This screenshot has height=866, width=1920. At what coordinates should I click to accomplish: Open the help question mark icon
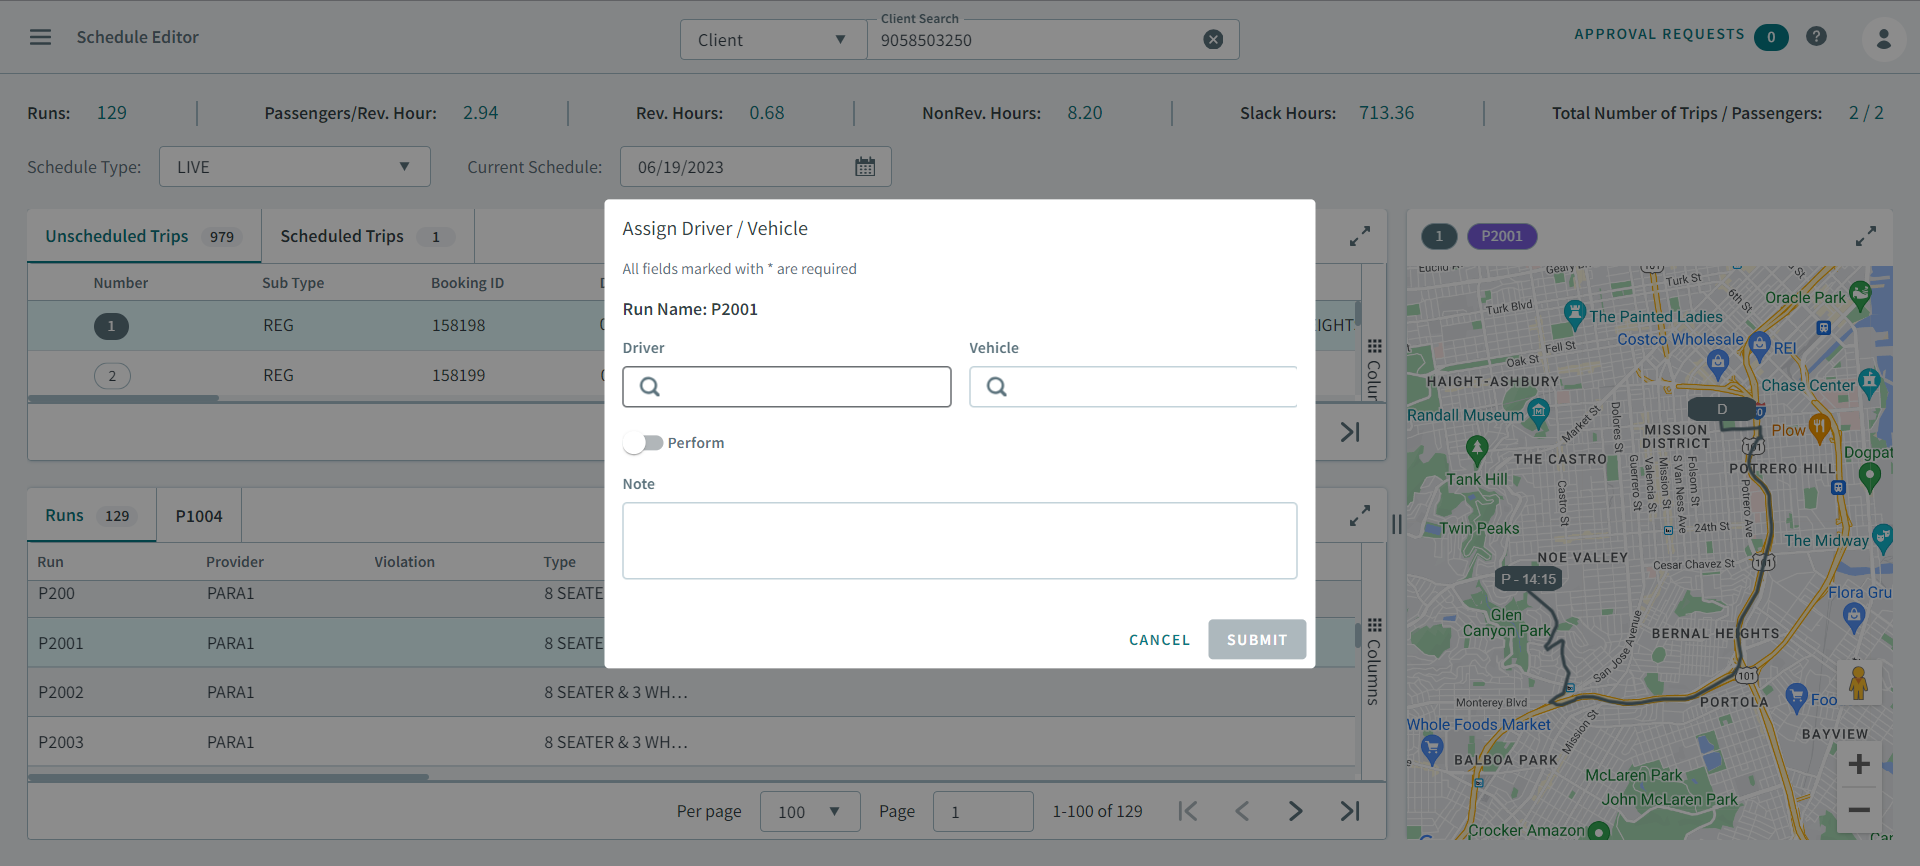1816,36
